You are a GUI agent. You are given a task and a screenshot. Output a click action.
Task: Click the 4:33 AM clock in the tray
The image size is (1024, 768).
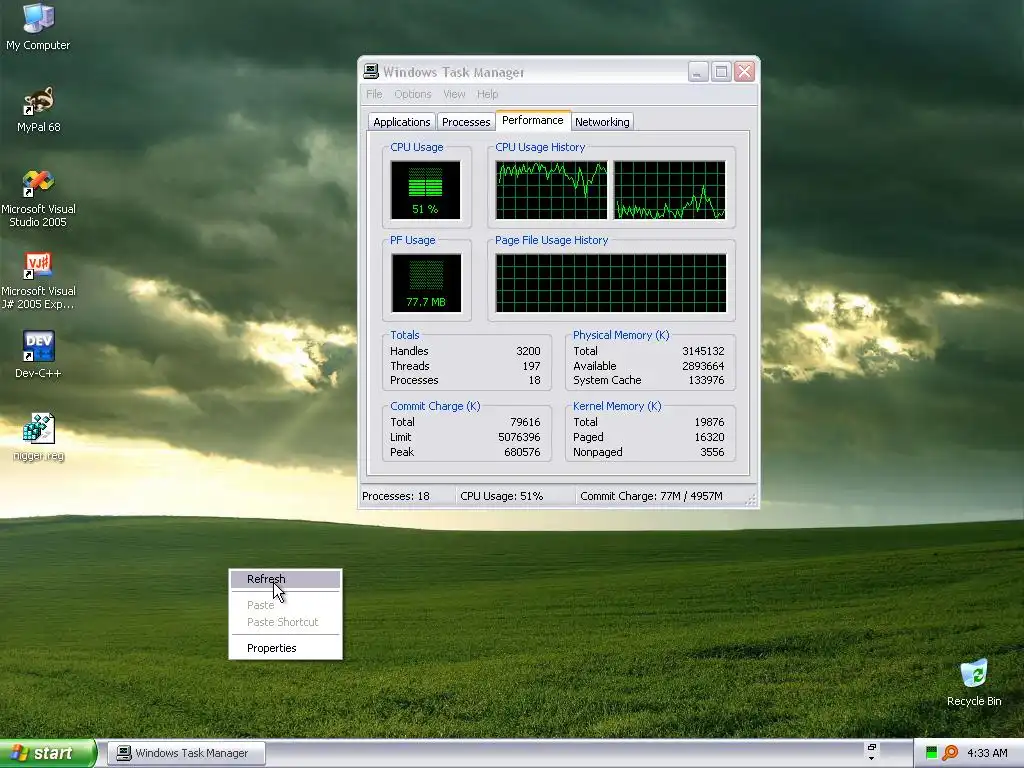987,753
